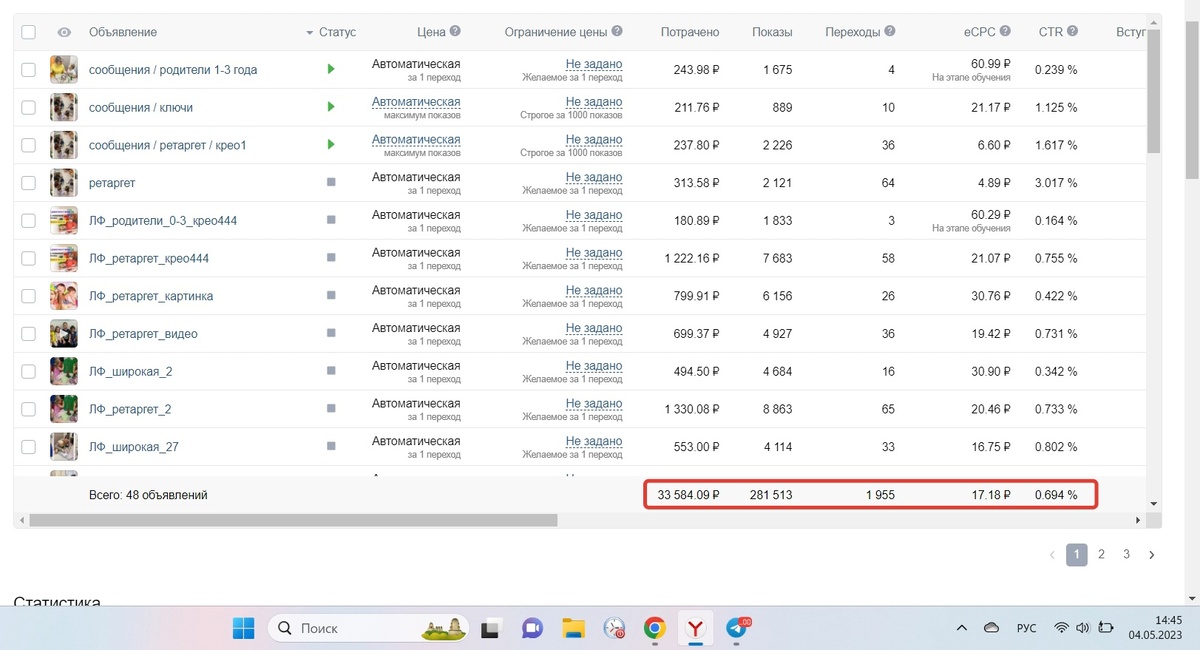
Task: Click the help icon next to CTR
Action: tap(1072, 32)
